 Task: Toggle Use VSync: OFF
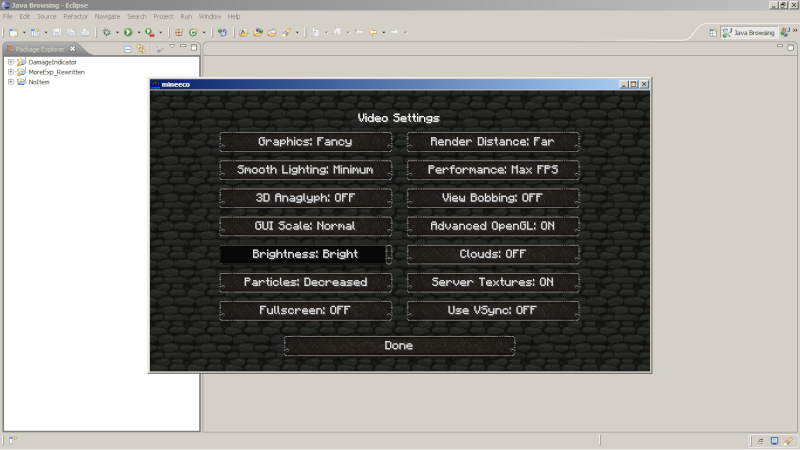coord(493,310)
